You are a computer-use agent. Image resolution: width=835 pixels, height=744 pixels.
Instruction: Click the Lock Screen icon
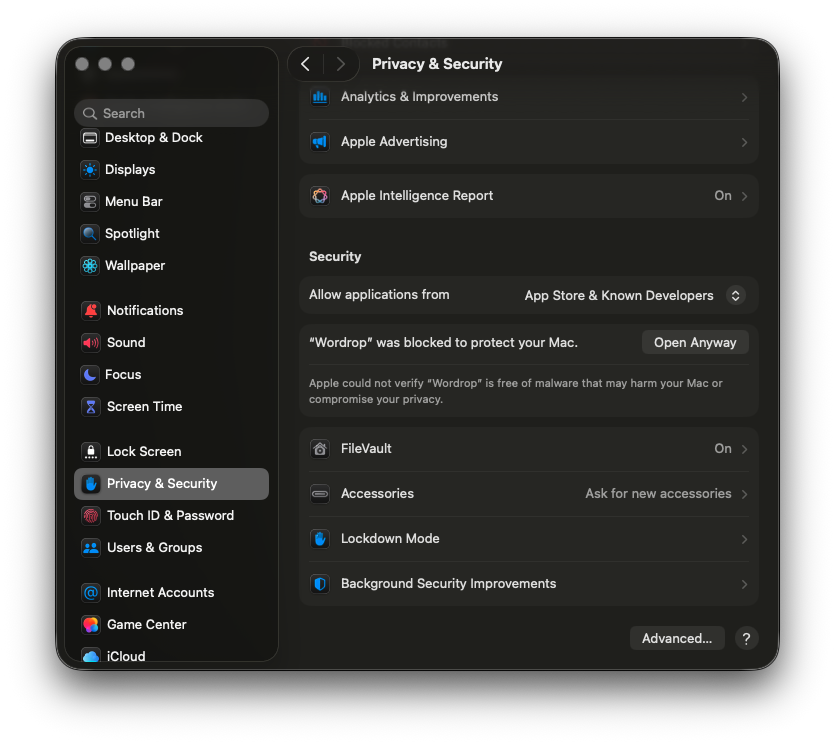pos(91,452)
